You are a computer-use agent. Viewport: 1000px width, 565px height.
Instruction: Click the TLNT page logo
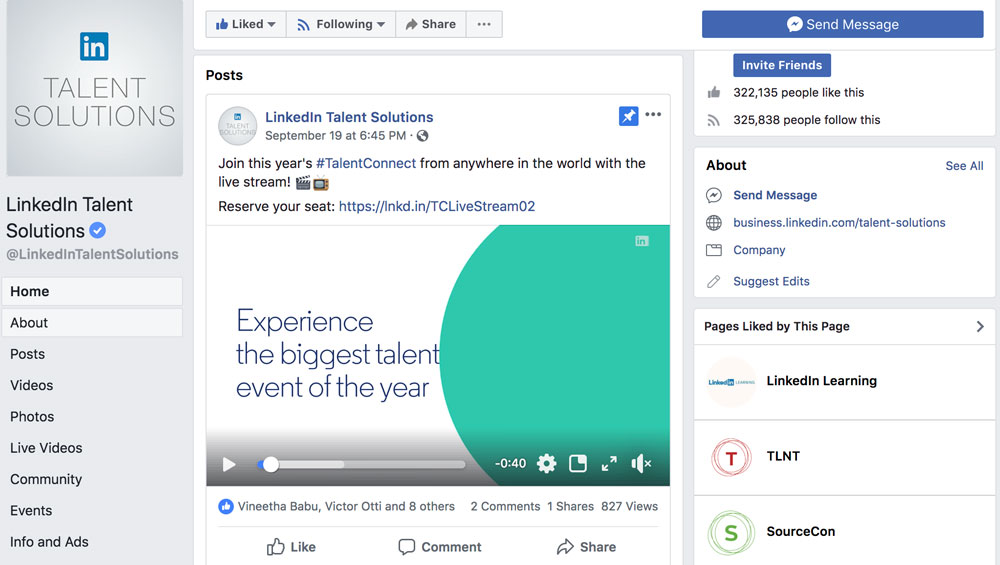[x=731, y=457]
